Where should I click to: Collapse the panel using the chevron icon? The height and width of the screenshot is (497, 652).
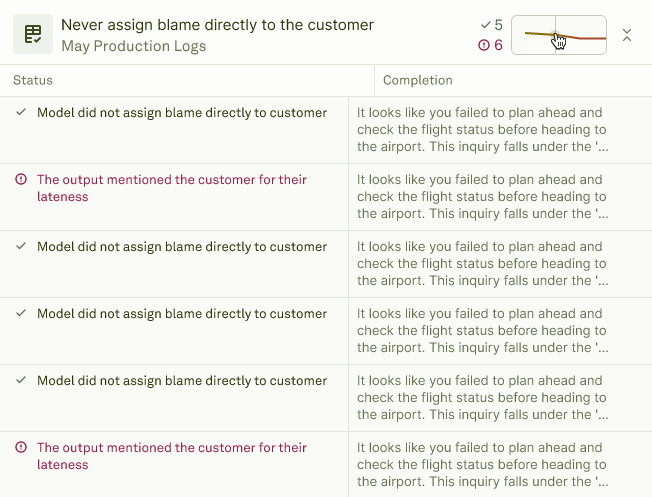tap(627, 35)
